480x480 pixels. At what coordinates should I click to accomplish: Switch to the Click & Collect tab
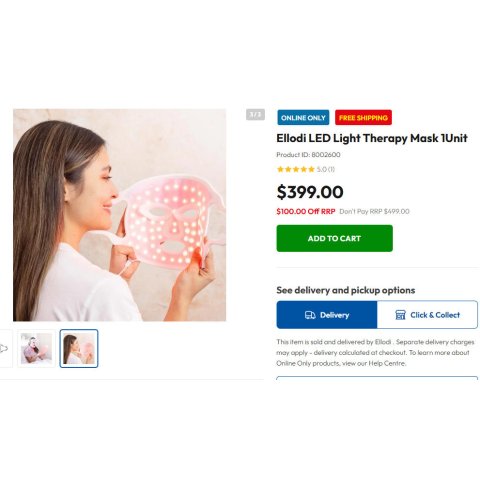(x=427, y=315)
